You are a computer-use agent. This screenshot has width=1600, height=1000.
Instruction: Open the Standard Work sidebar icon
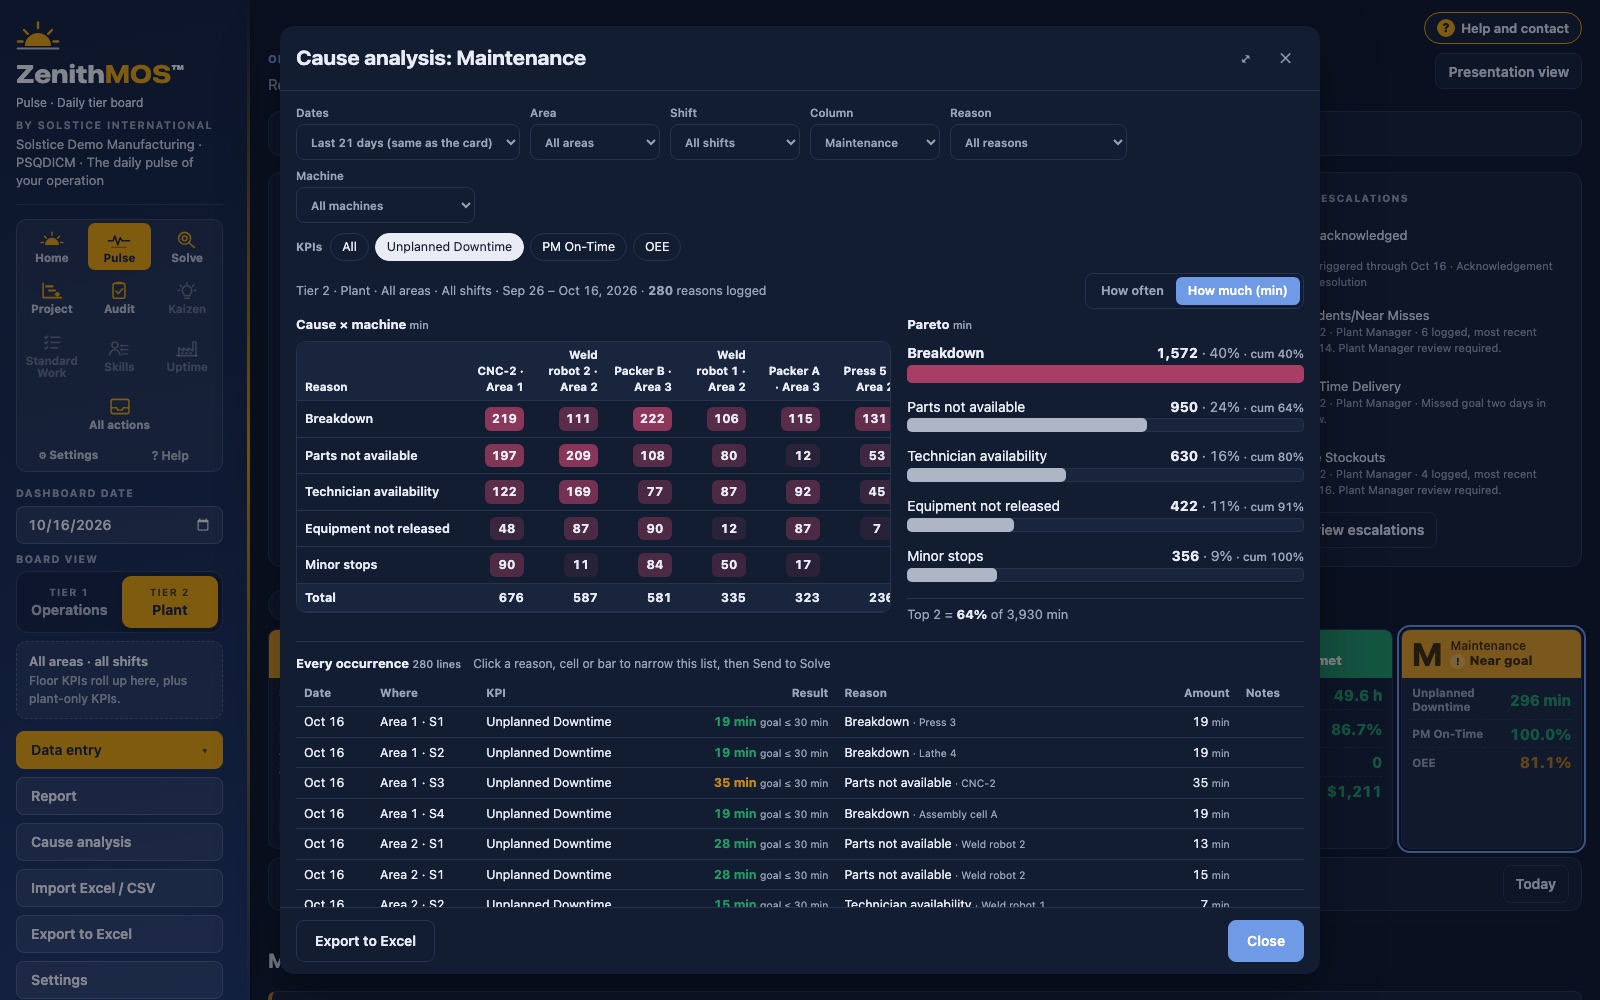pos(52,356)
